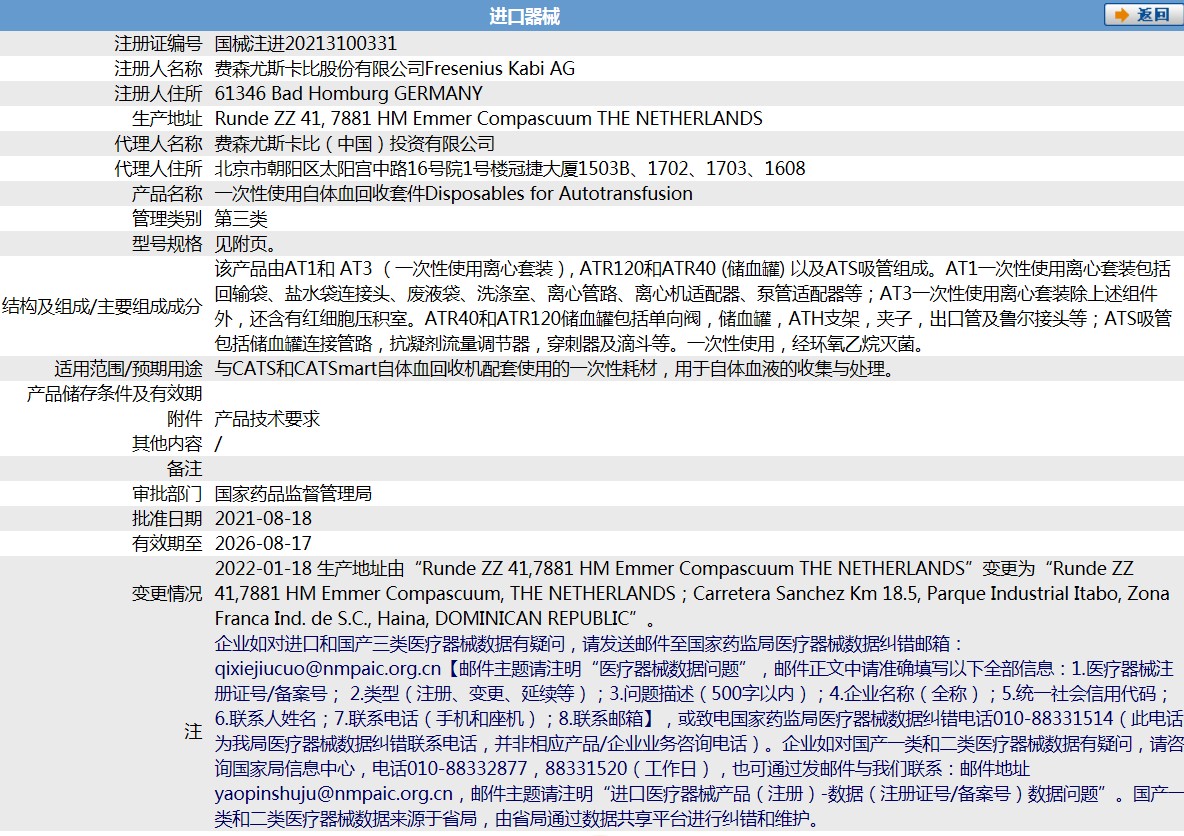
Task: Click approval date 2021-08-18
Action: (264, 518)
